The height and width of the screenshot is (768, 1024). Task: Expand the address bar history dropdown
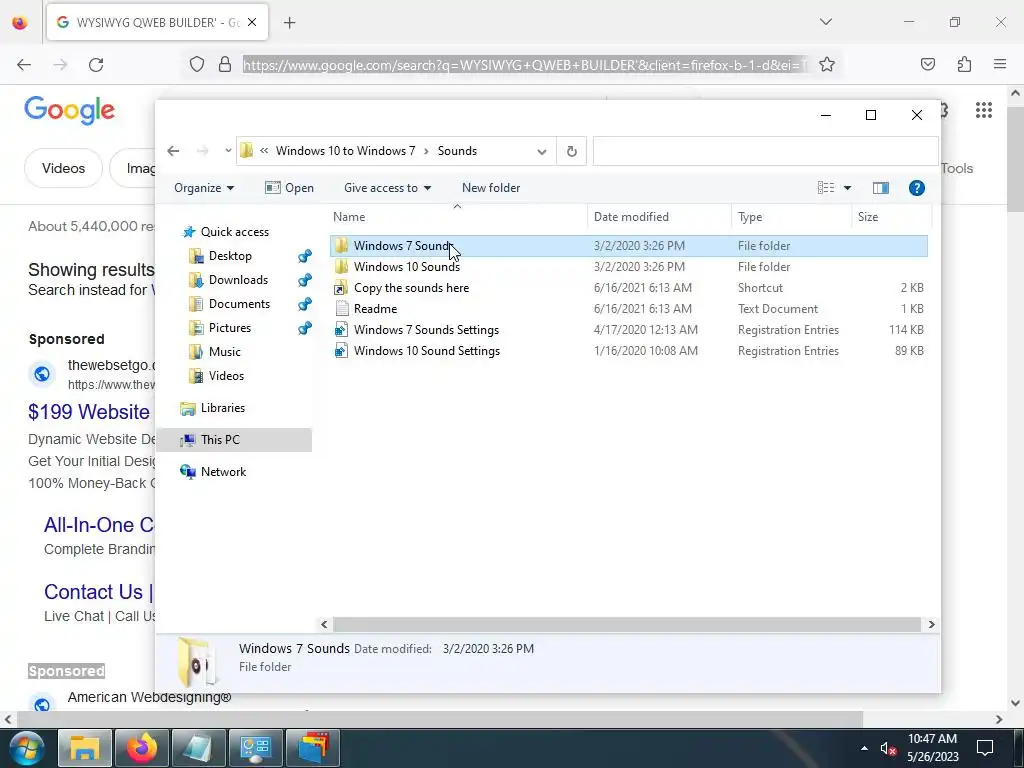[x=541, y=152]
